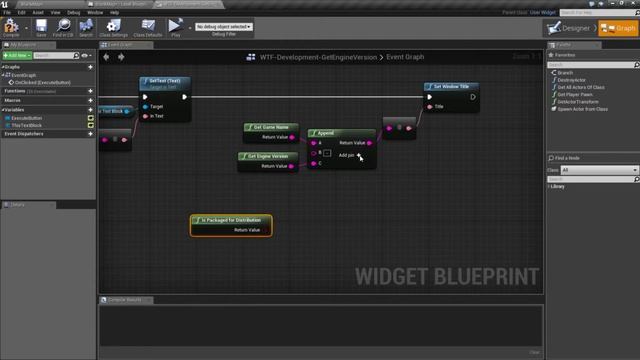Click the blueprint icon before the breadcrumb title
The width and height of the screenshot is (640, 360).
point(251,57)
